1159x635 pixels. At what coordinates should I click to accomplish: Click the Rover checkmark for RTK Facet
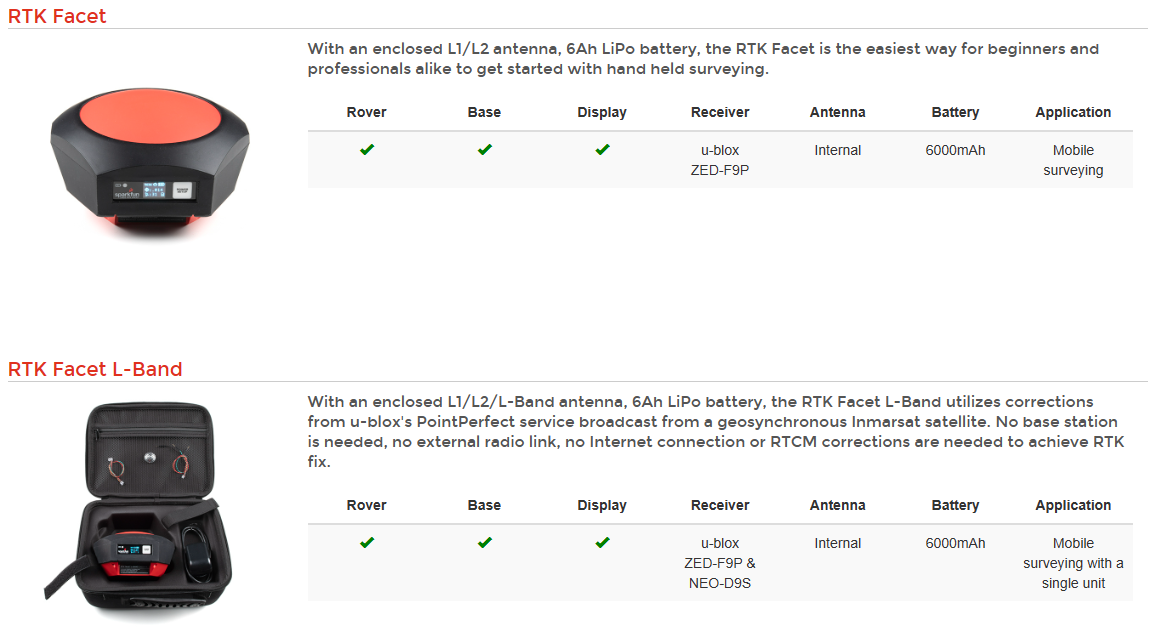pos(367,149)
